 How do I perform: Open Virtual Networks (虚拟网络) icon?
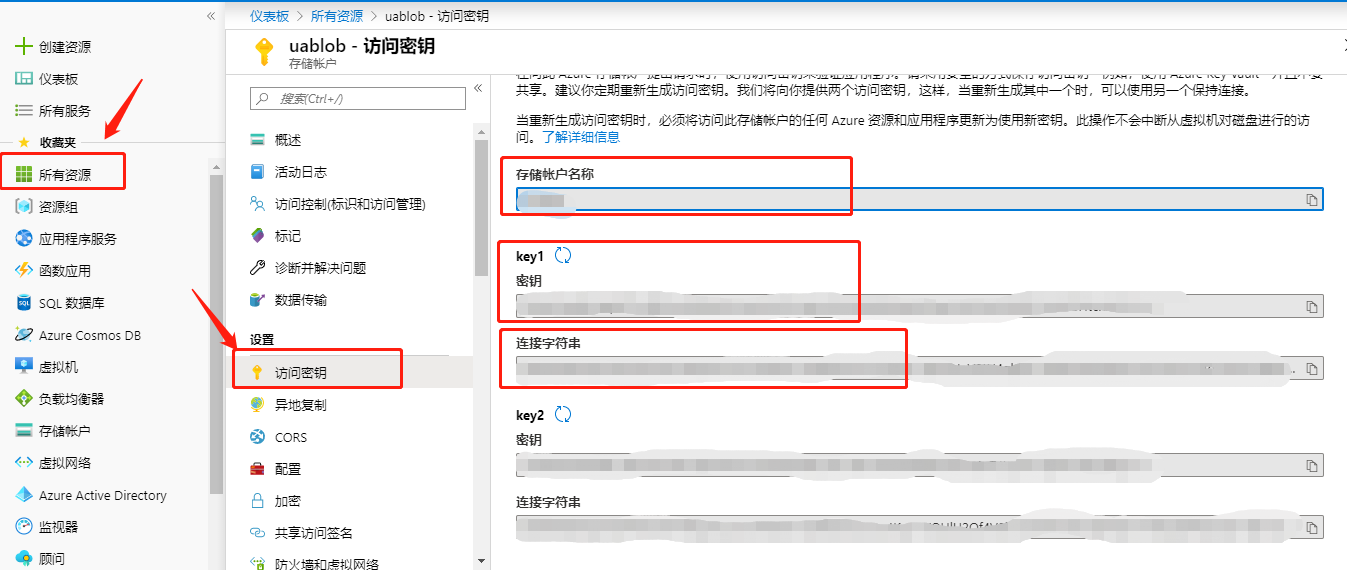[24, 463]
